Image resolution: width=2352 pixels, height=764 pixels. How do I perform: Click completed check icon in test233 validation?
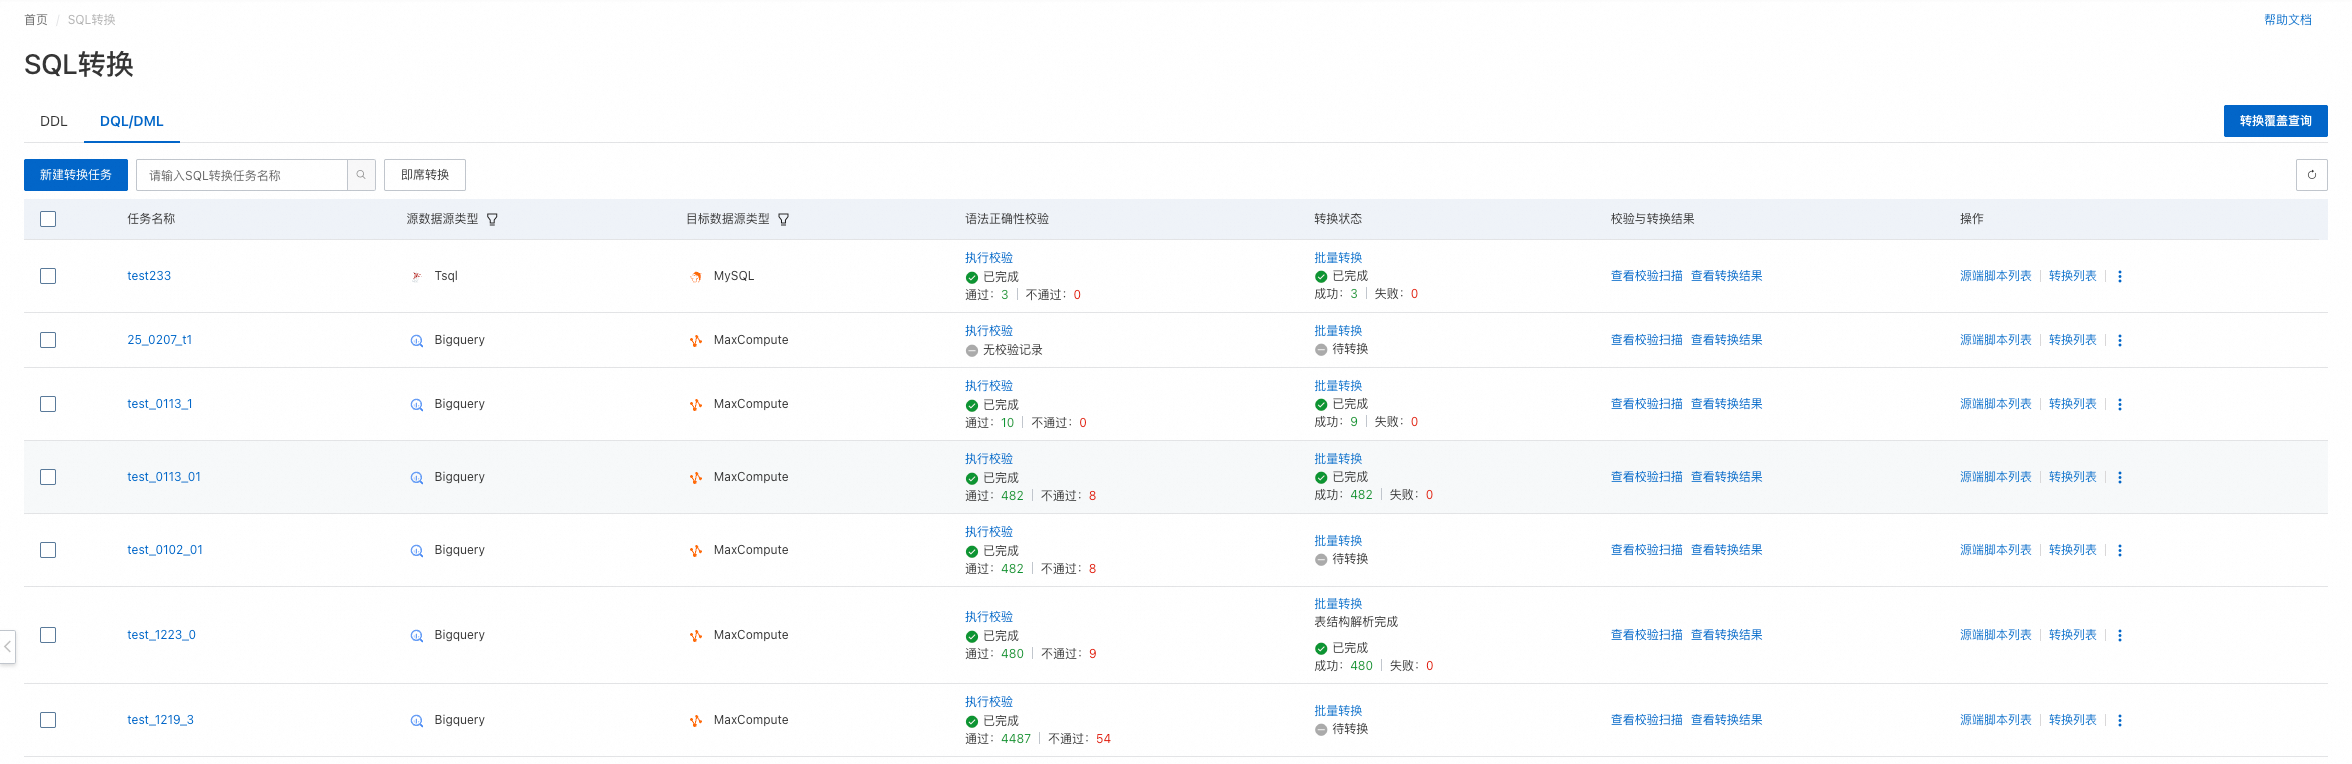971,277
